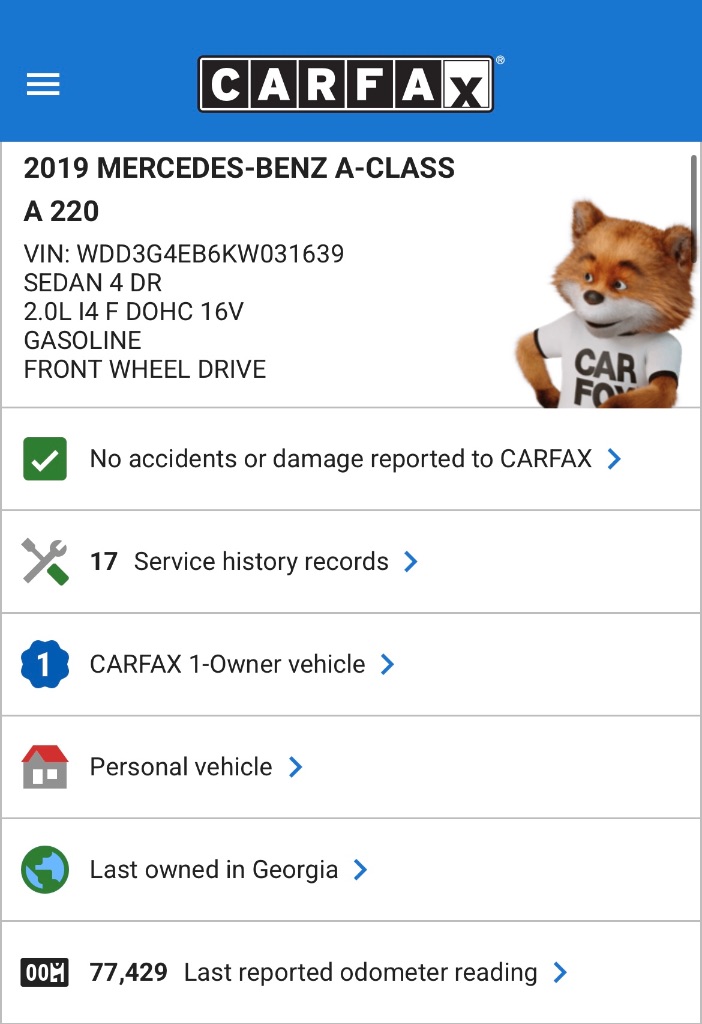This screenshot has width=702, height=1024.
Task: Open "No accidents or damage reported" details
Action: pos(340,459)
